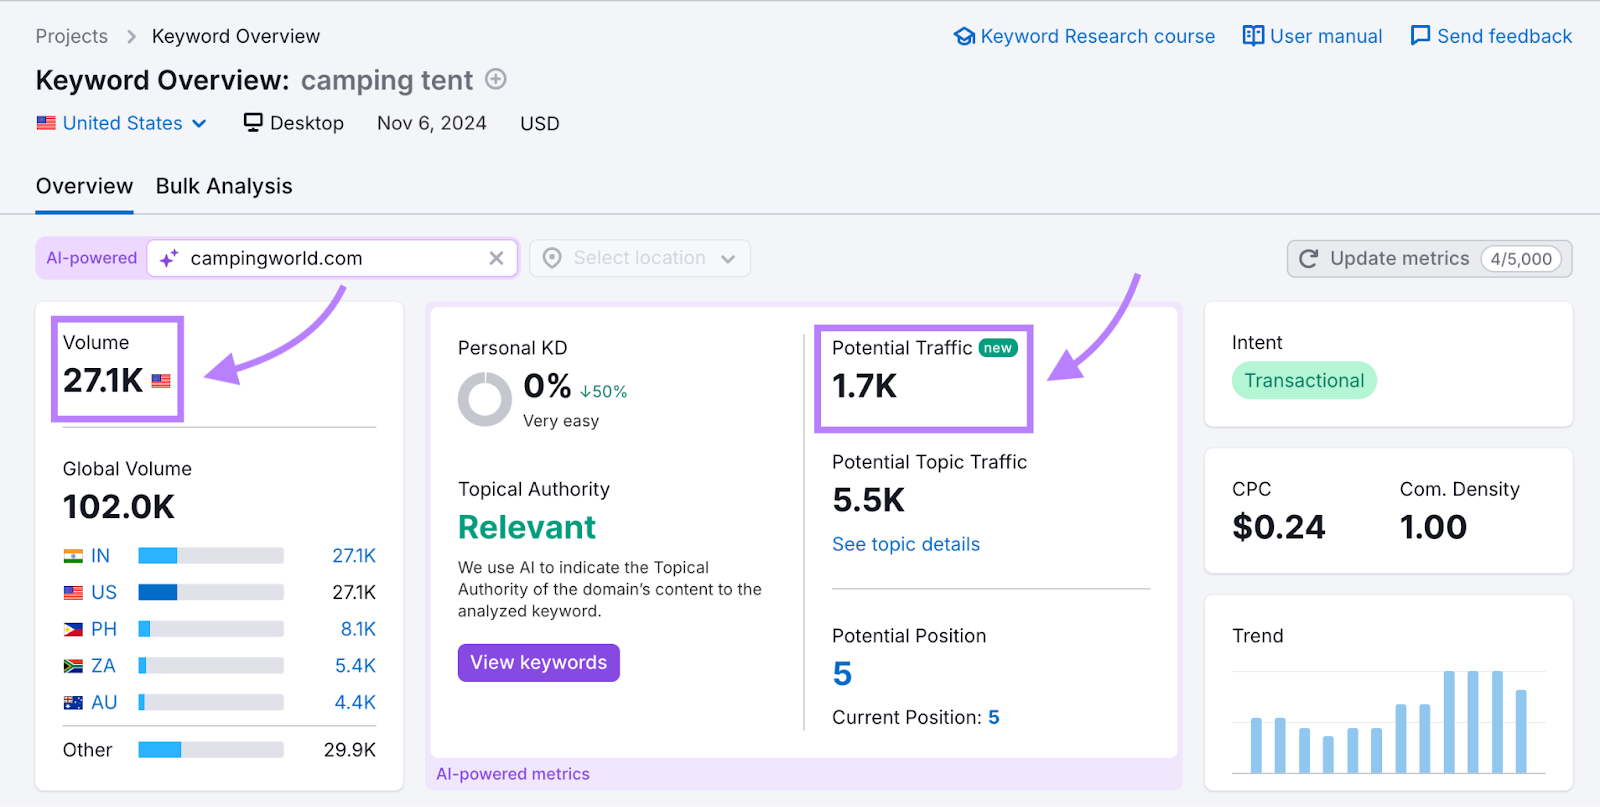
Task: Go to Projects in the breadcrumb
Action: coord(71,37)
